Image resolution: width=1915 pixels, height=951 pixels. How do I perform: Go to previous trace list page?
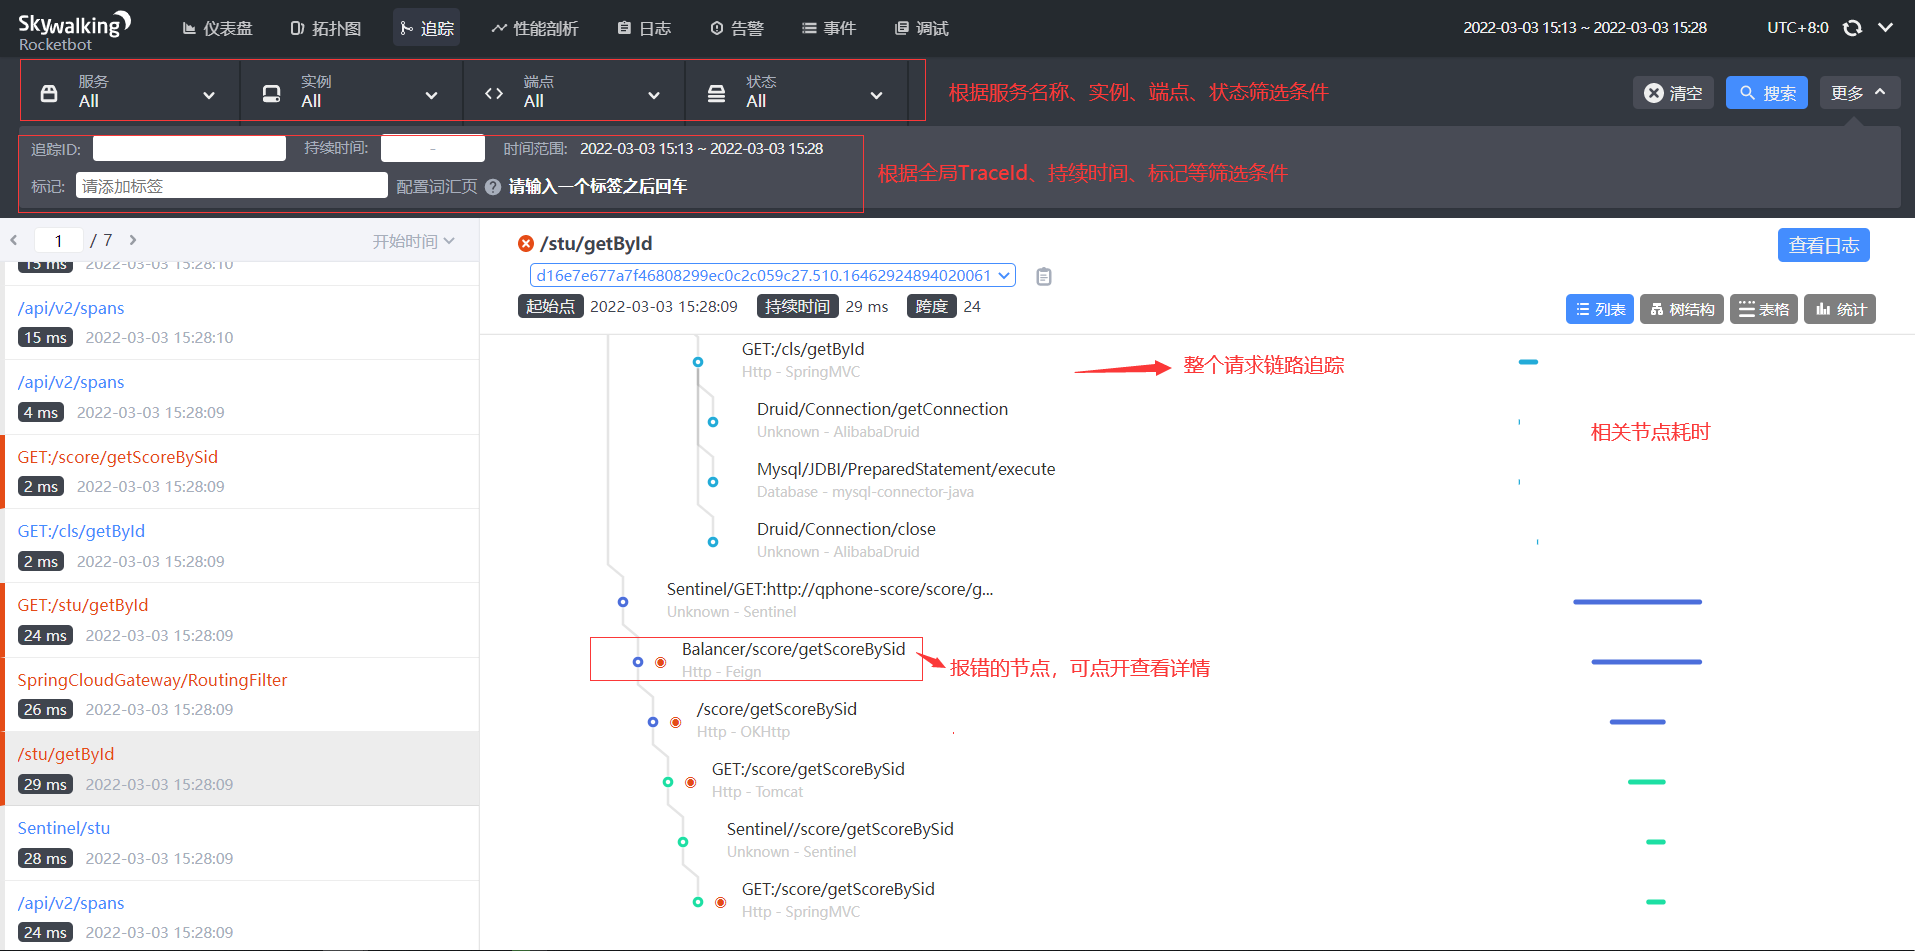[14, 240]
